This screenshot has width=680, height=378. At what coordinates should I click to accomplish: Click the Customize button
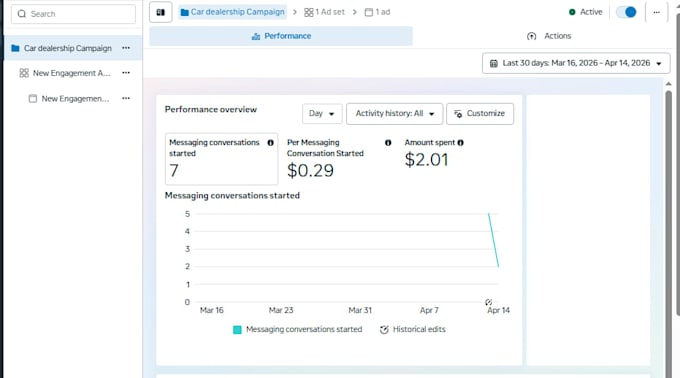click(480, 114)
